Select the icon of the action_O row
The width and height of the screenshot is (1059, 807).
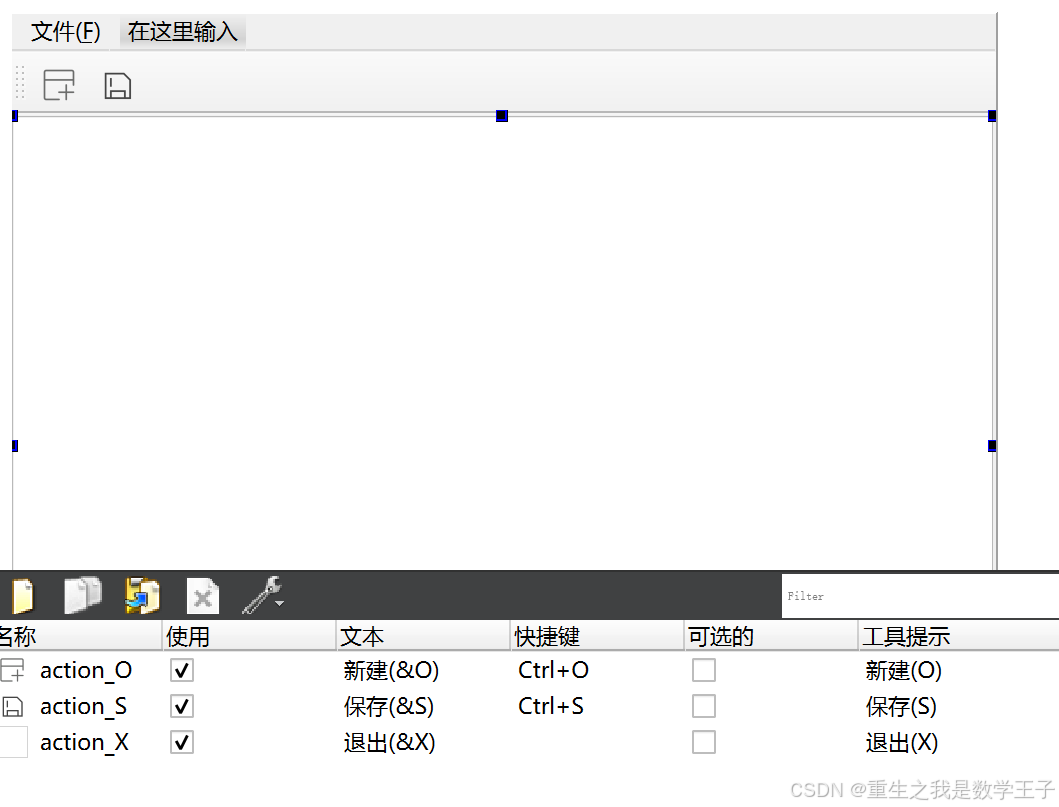pos(12,671)
